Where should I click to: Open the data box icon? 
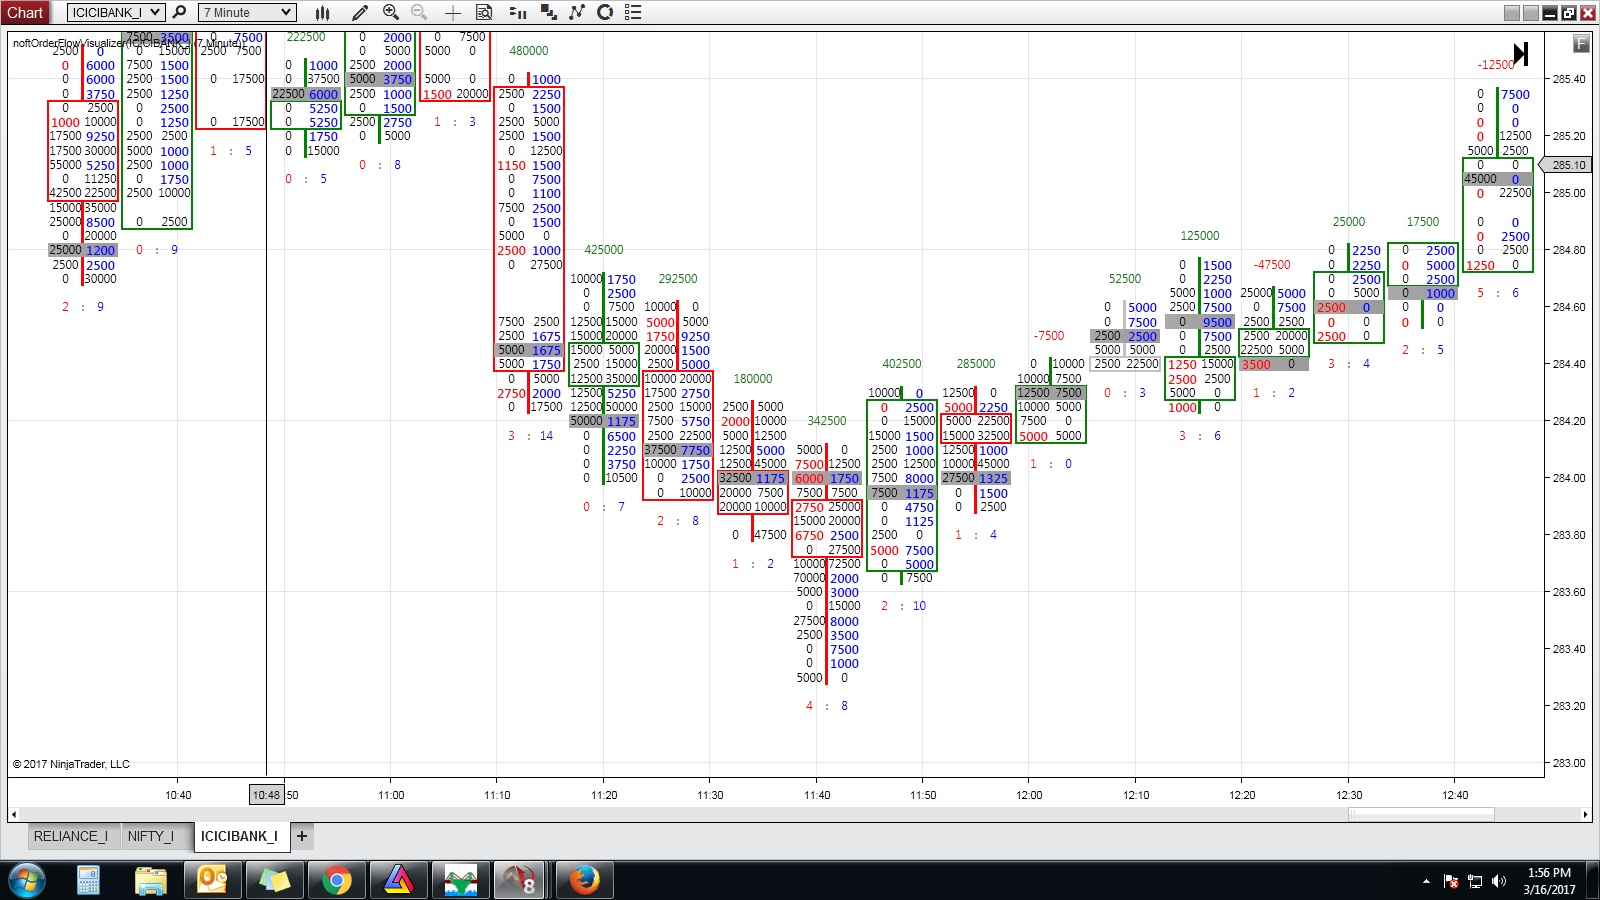pyautogui.click(x=484, y=12)
